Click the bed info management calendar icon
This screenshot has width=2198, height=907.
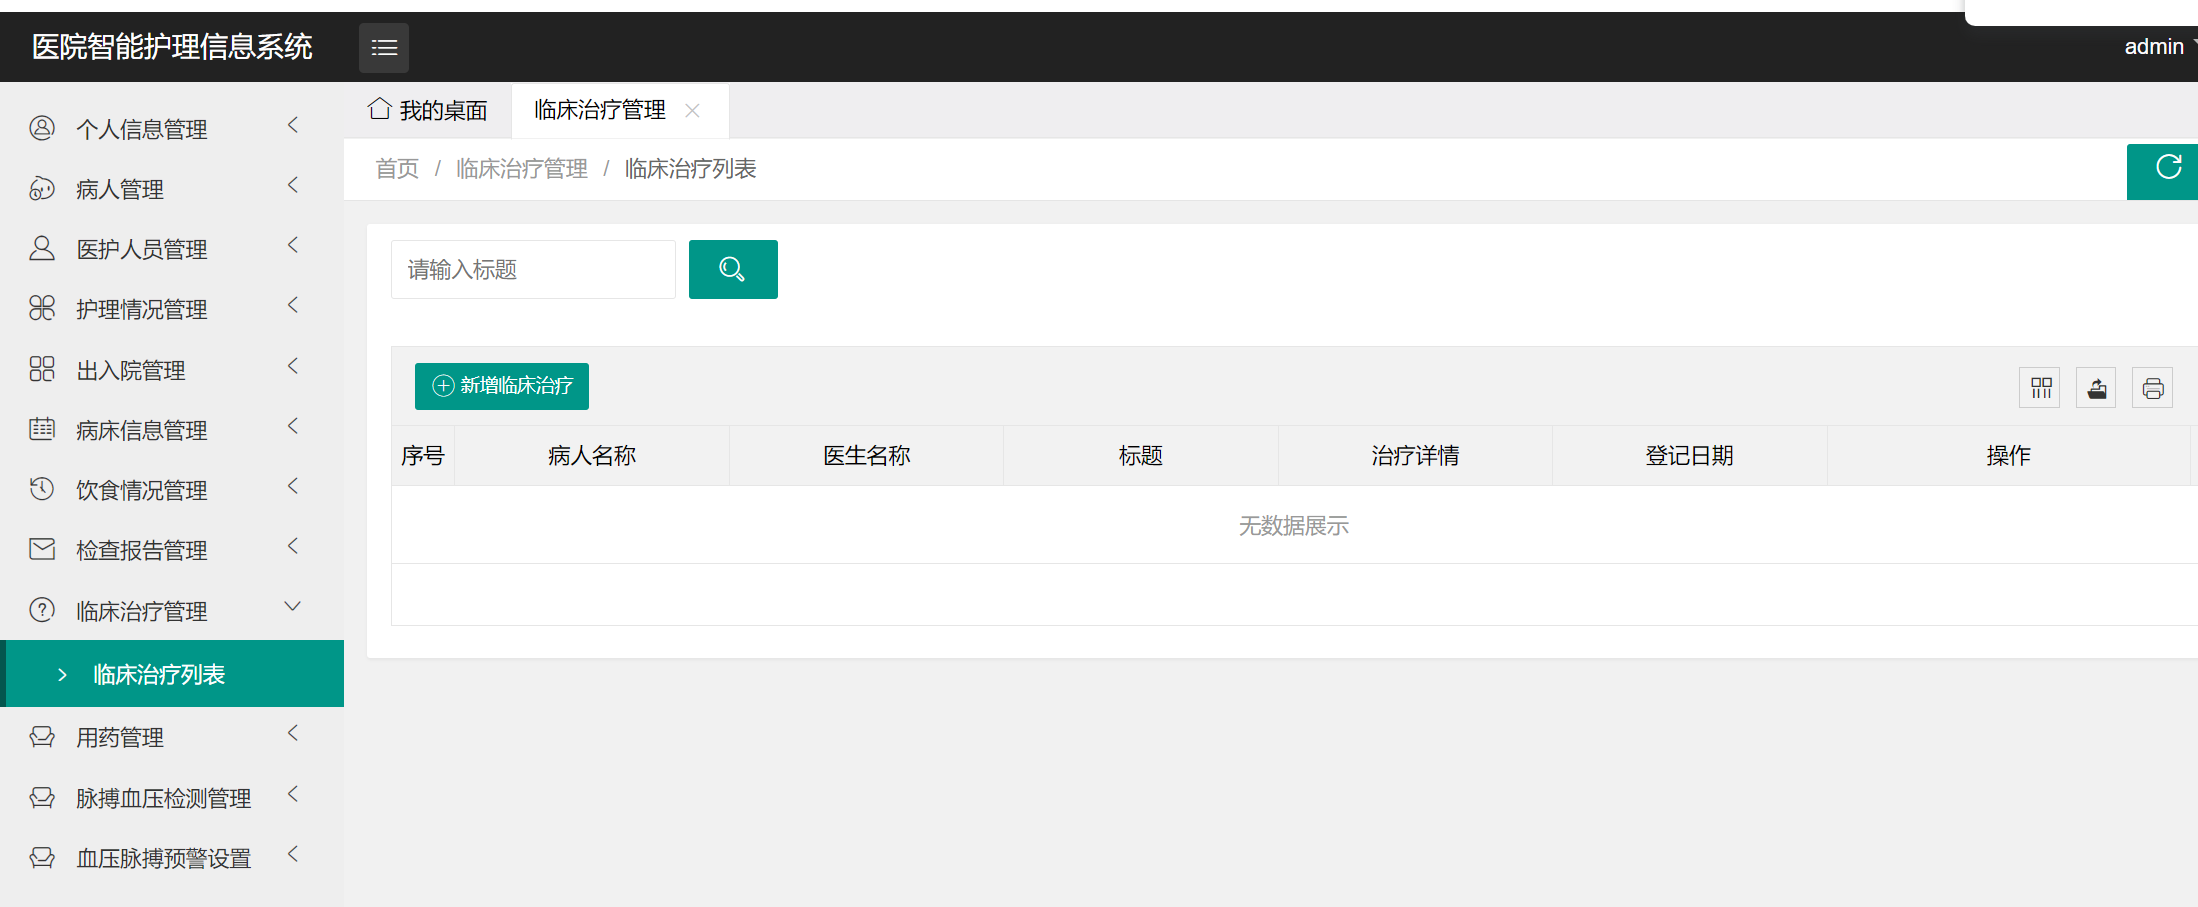42,429
